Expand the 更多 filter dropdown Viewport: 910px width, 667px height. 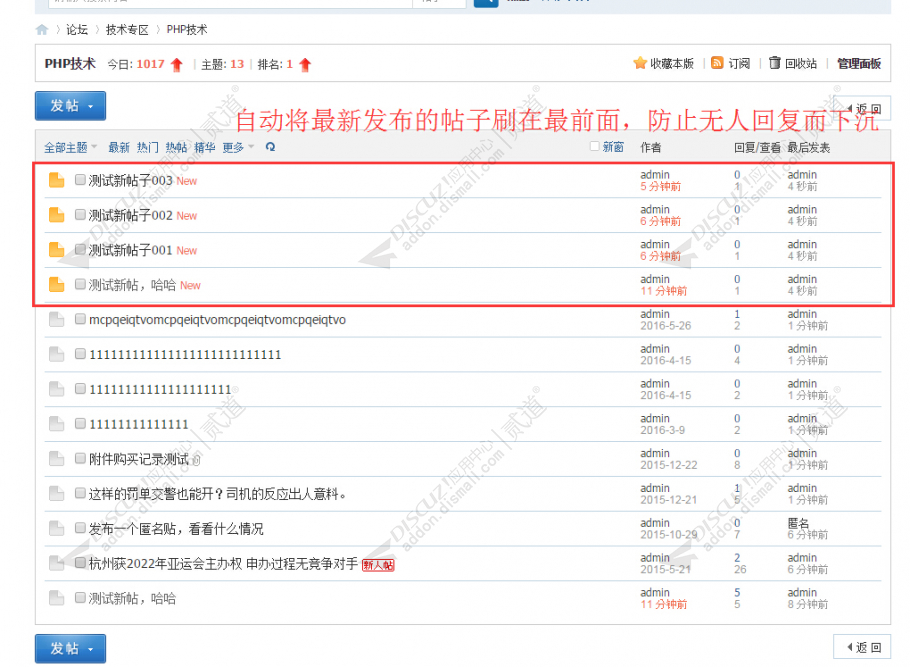tap(239, 147)
